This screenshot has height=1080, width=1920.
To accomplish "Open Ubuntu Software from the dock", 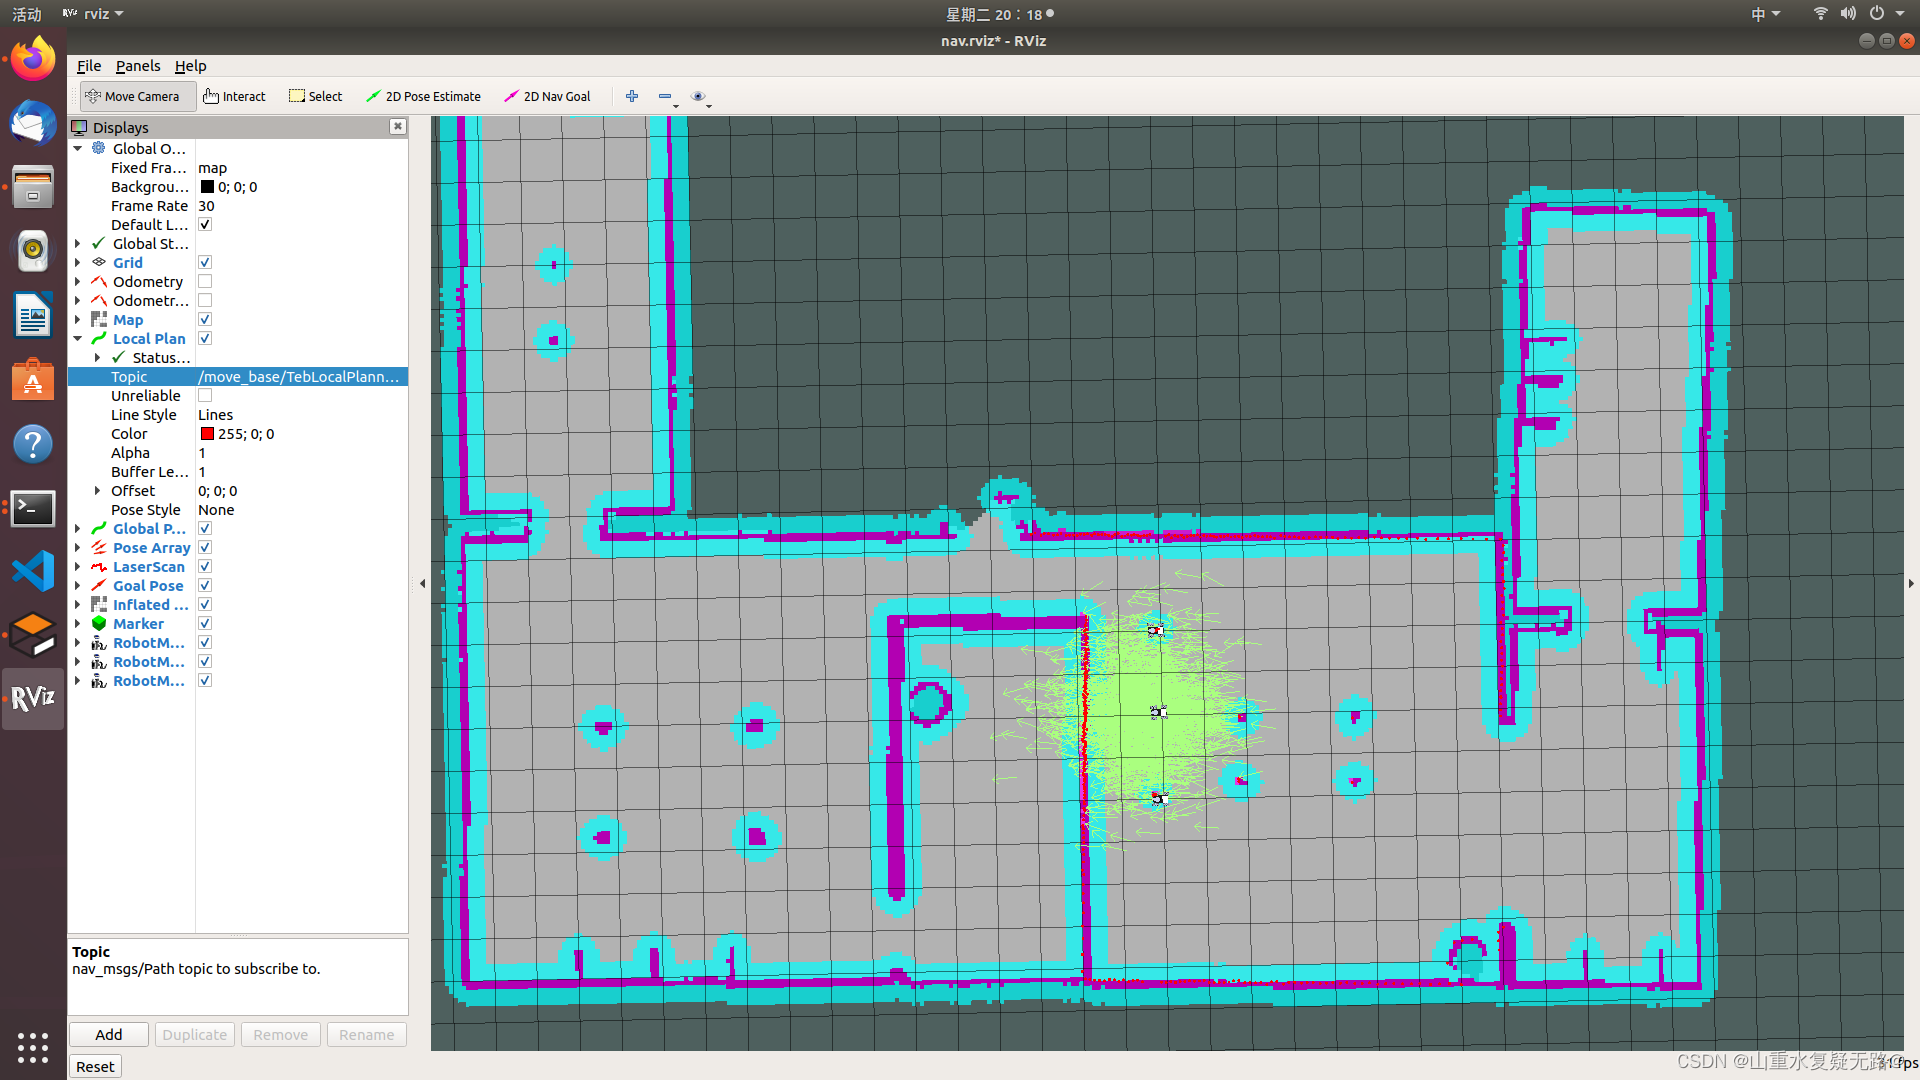I will tap(33, 380).
